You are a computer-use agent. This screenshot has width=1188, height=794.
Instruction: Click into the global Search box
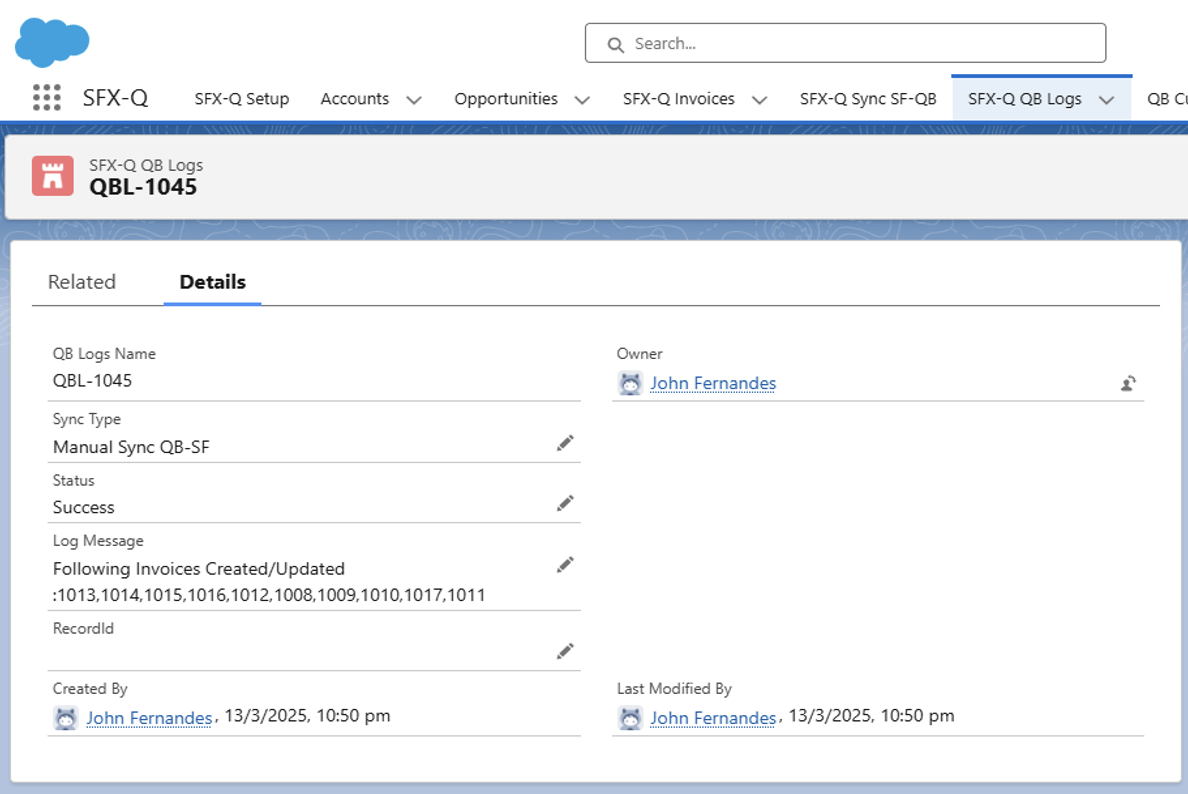[845, 44]
